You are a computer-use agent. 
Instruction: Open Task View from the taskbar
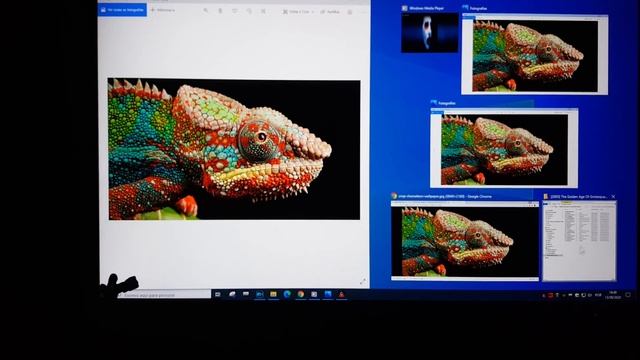(x=218, y=294)
